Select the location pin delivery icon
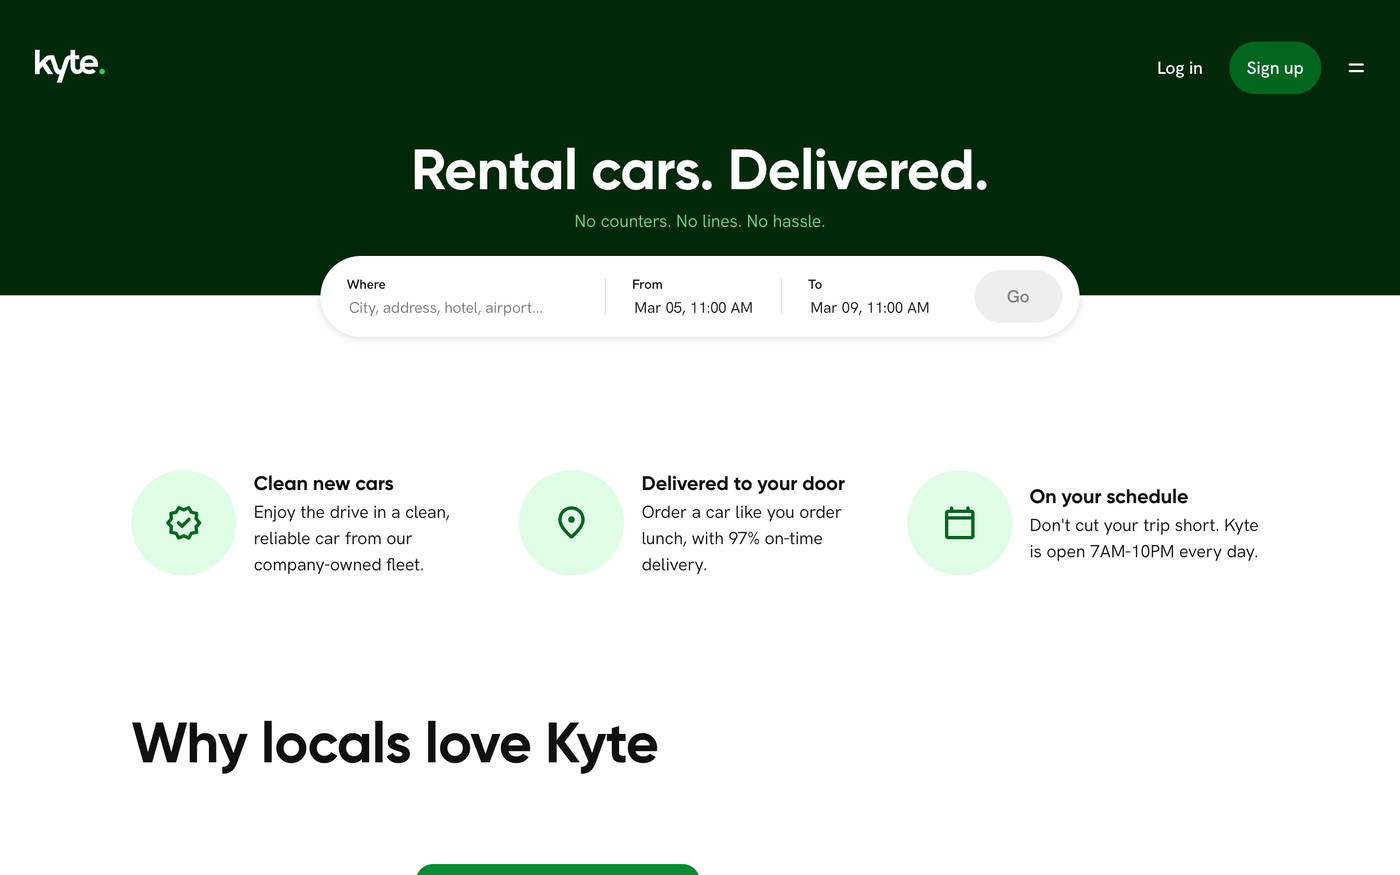 pos(571,522)
